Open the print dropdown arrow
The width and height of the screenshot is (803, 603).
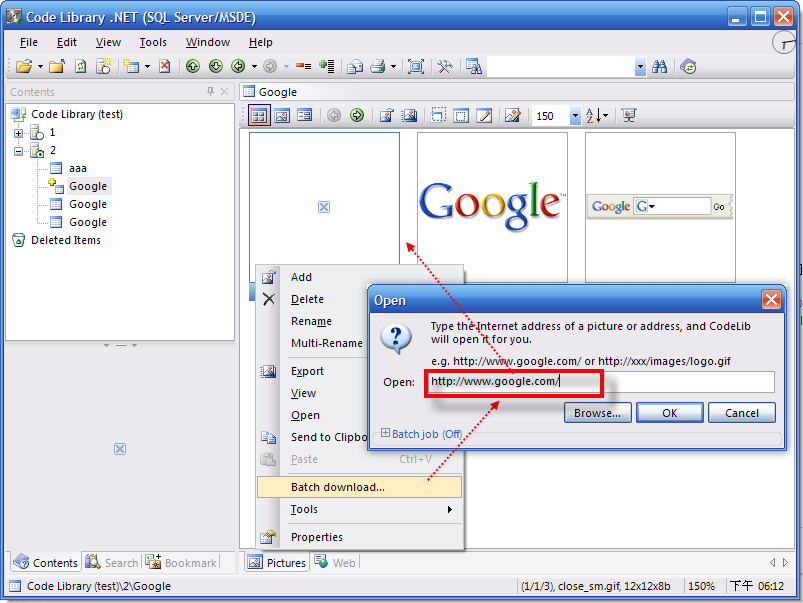393,67
